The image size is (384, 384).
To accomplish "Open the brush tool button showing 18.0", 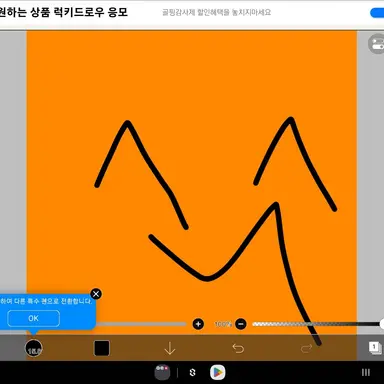I will tap(34, 348).
